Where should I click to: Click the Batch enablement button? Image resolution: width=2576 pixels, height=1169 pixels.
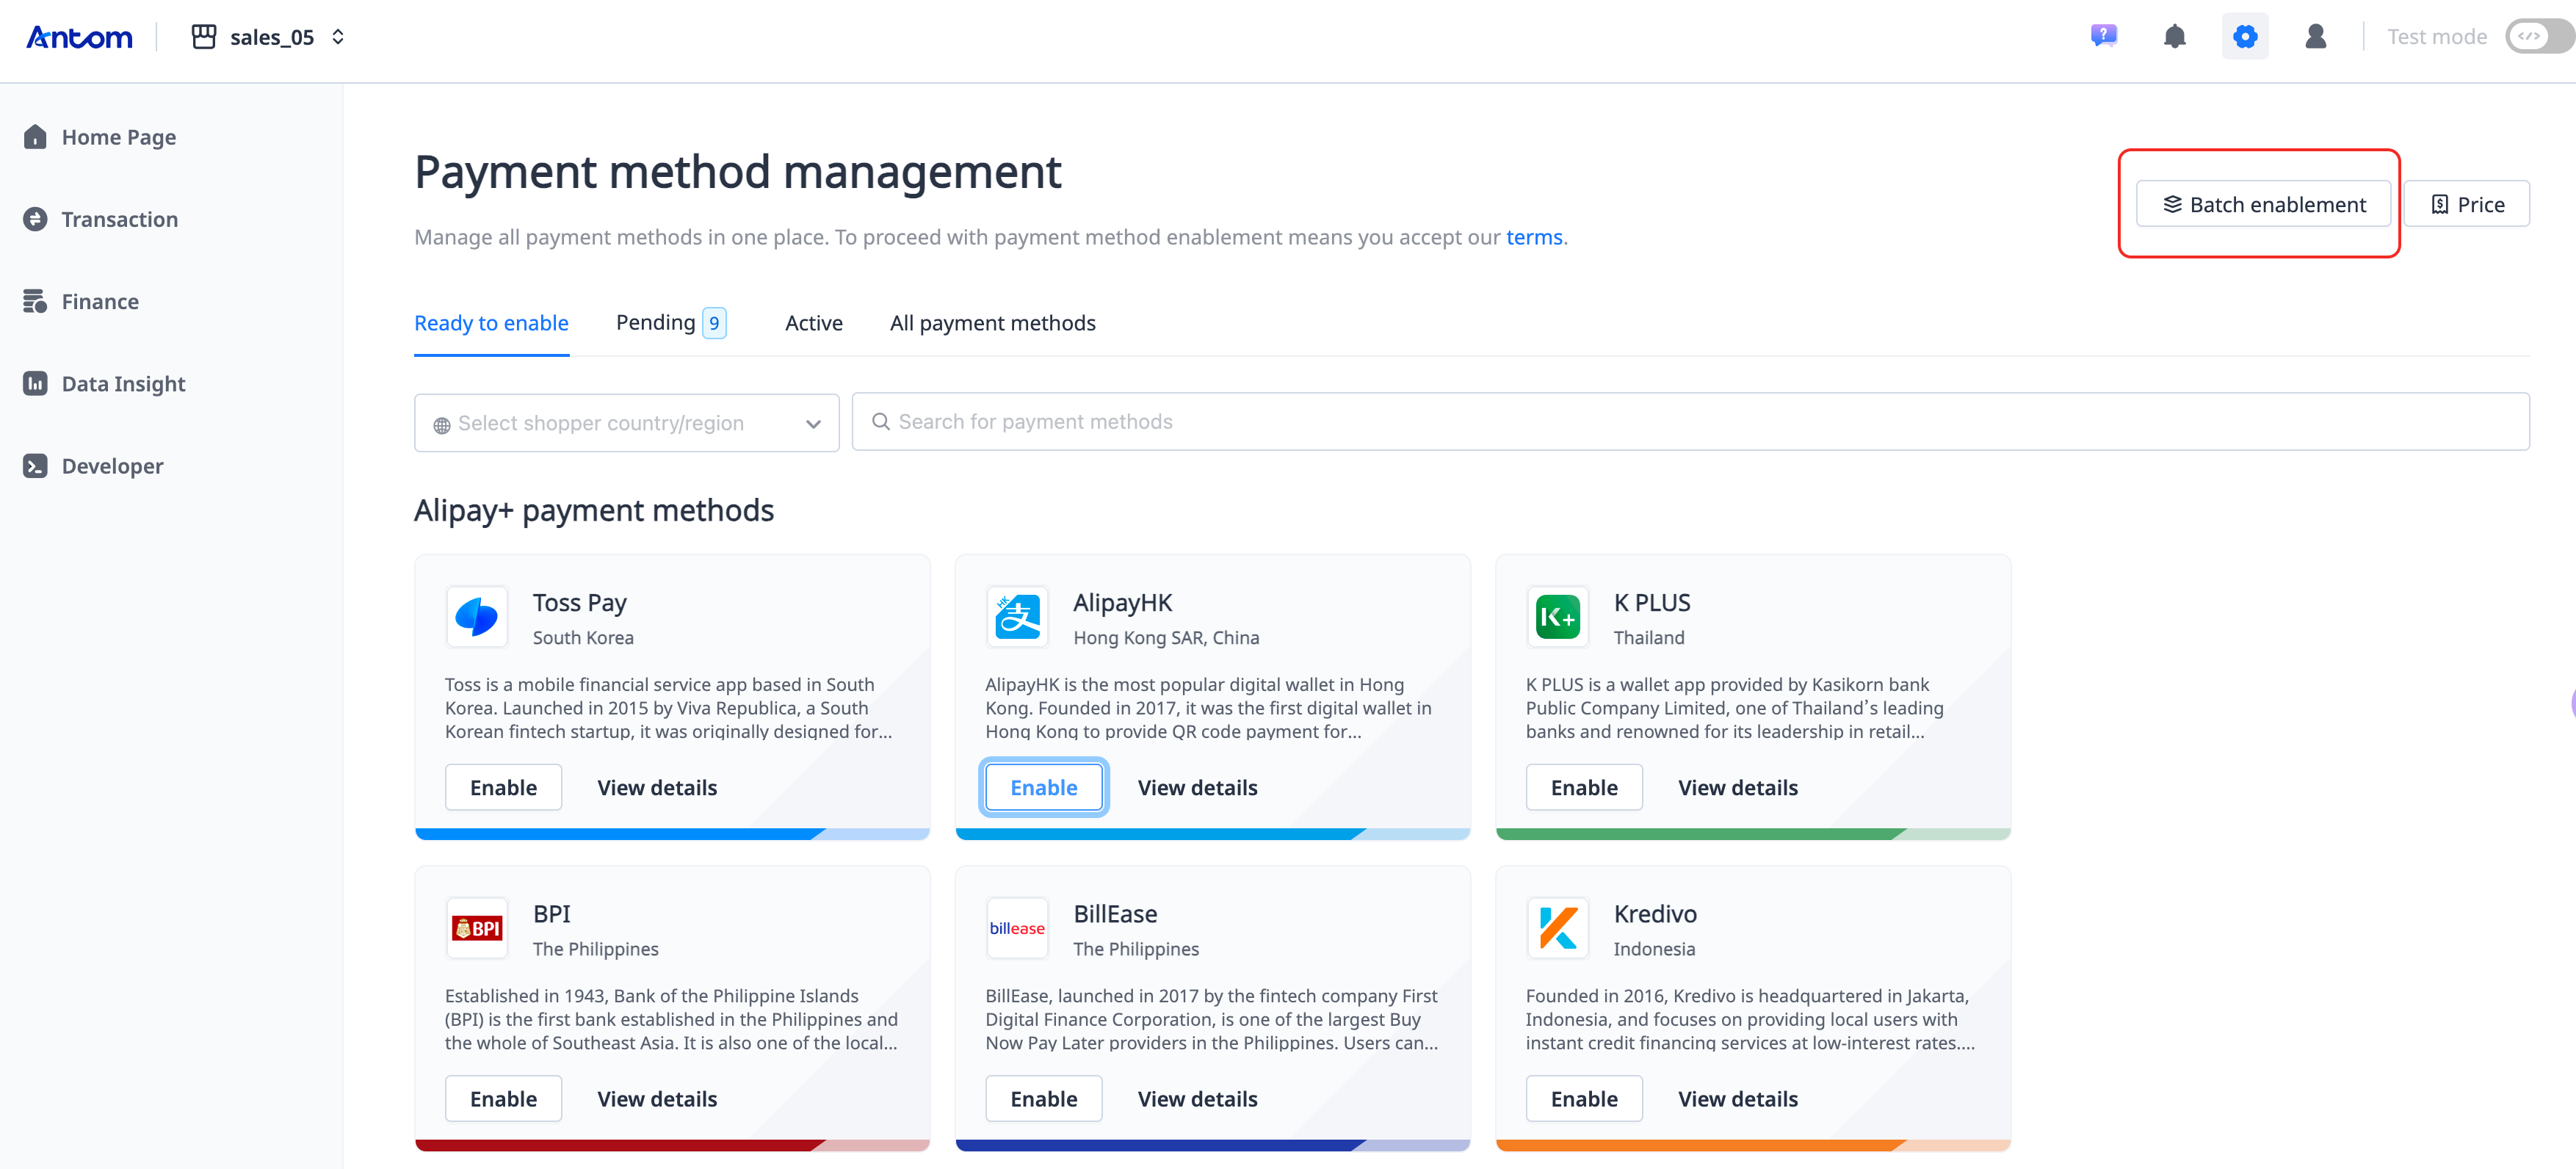2263,203
